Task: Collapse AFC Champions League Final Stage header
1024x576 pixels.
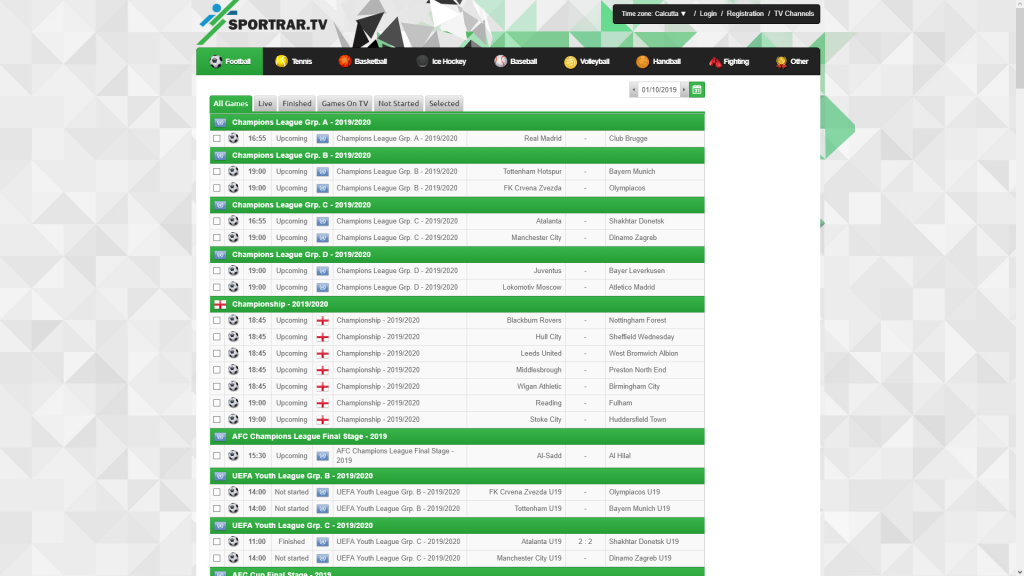Action: coord(457,436)
